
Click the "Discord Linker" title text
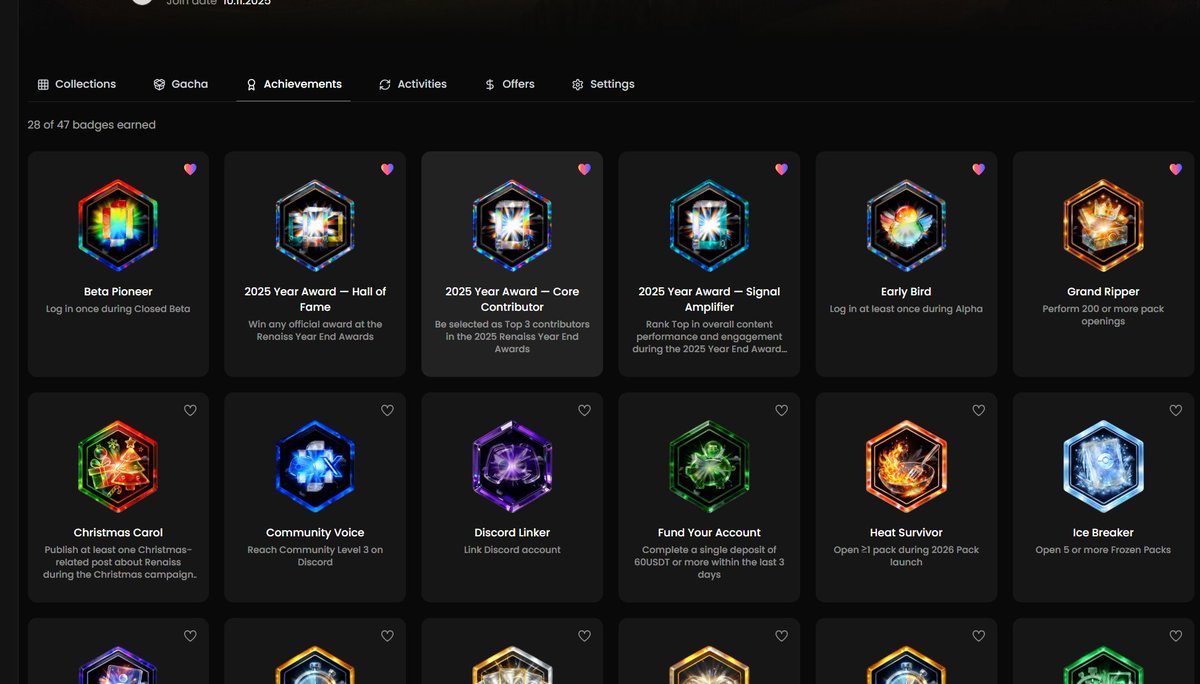[512, 533]
